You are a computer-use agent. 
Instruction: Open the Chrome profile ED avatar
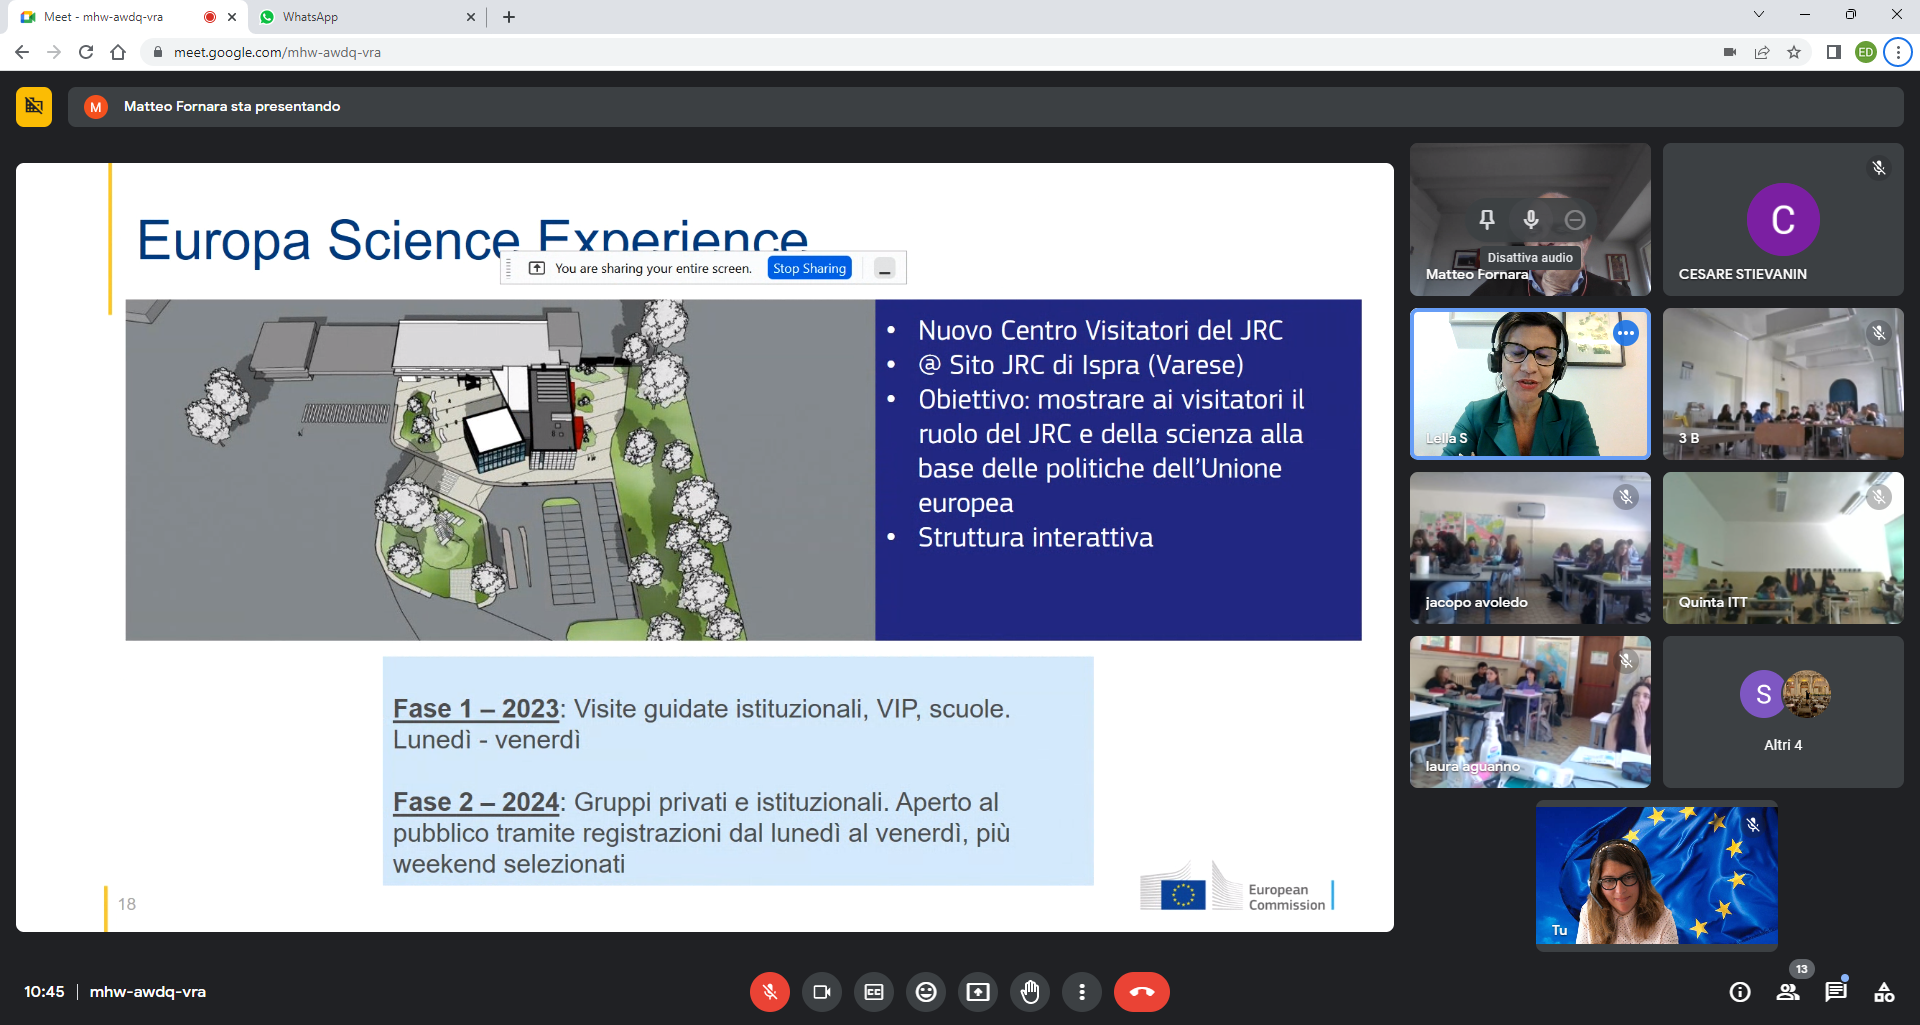click(x=1866, y=52)
